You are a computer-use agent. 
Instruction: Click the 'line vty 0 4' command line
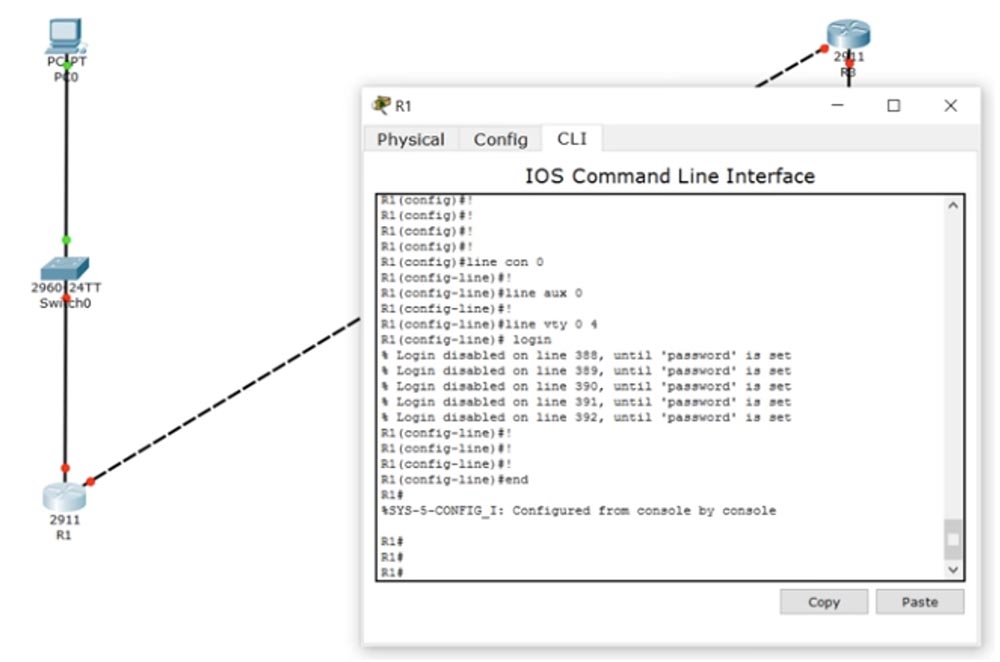pos(489,324)
